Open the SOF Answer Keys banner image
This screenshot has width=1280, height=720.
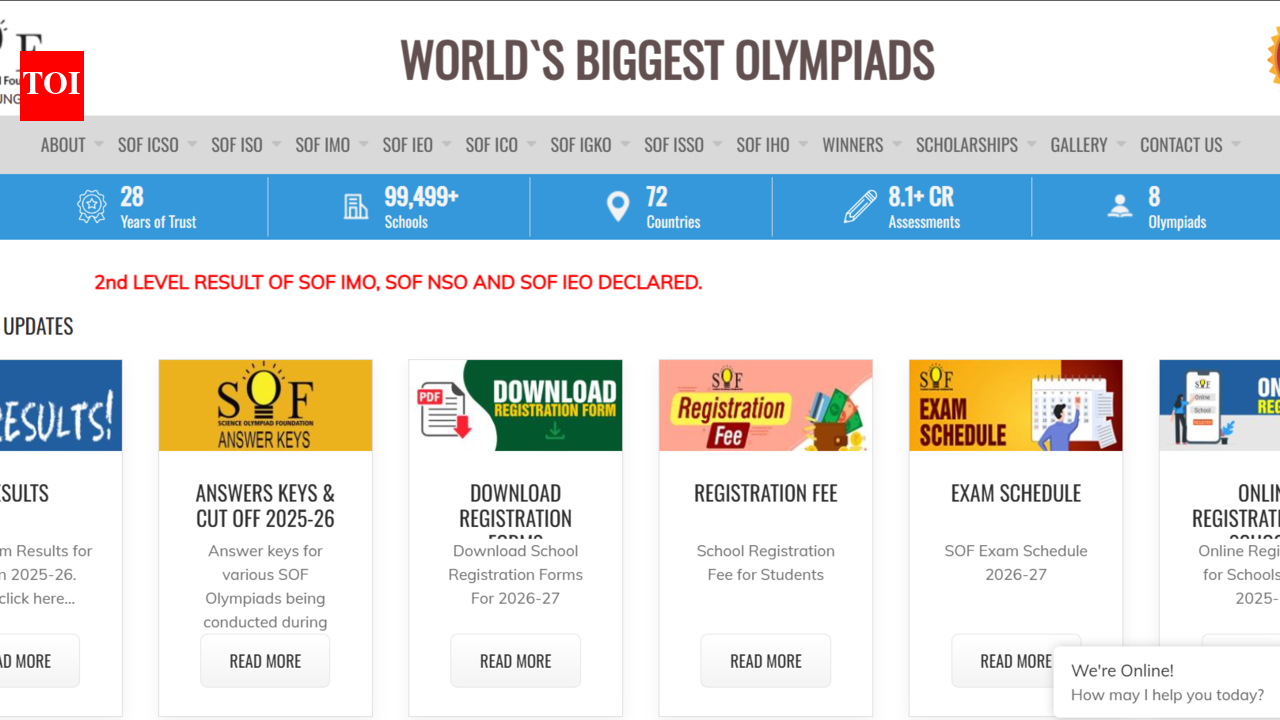point(265,405)
